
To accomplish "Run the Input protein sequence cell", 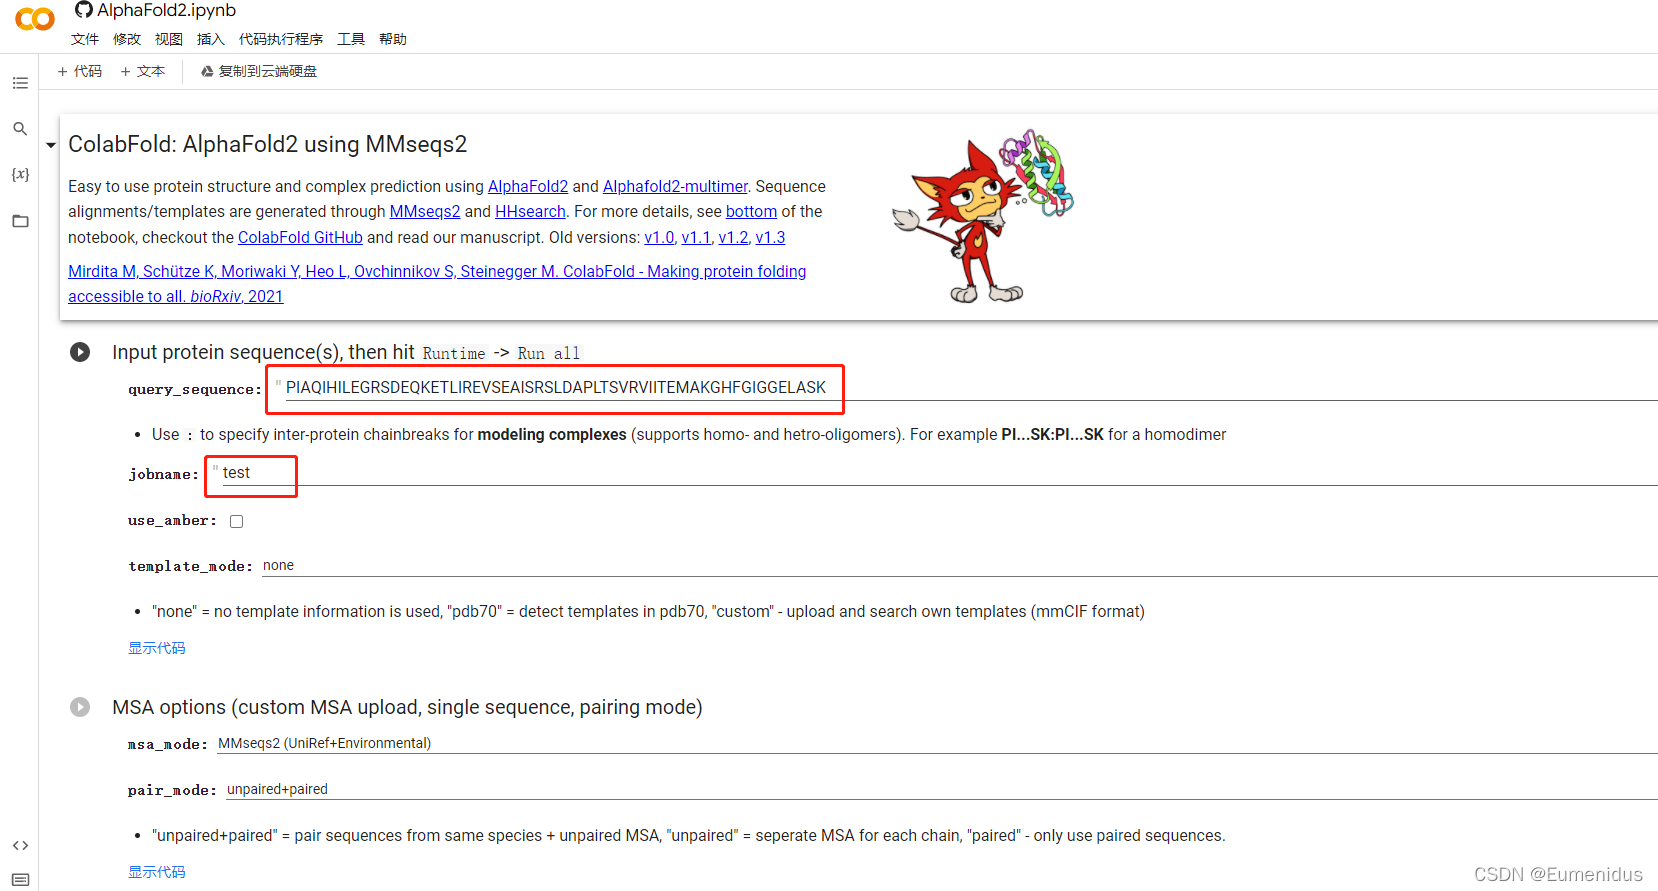I will (80, 352).
